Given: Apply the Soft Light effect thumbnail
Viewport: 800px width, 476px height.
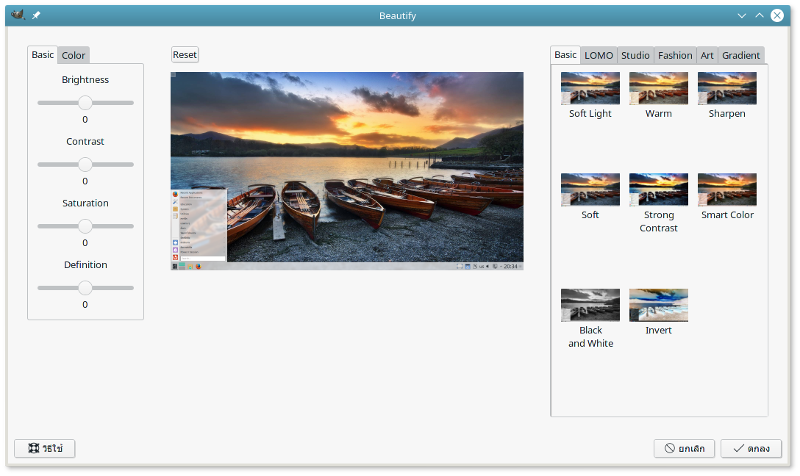Looking at the screenshot, I should (590, 89).
